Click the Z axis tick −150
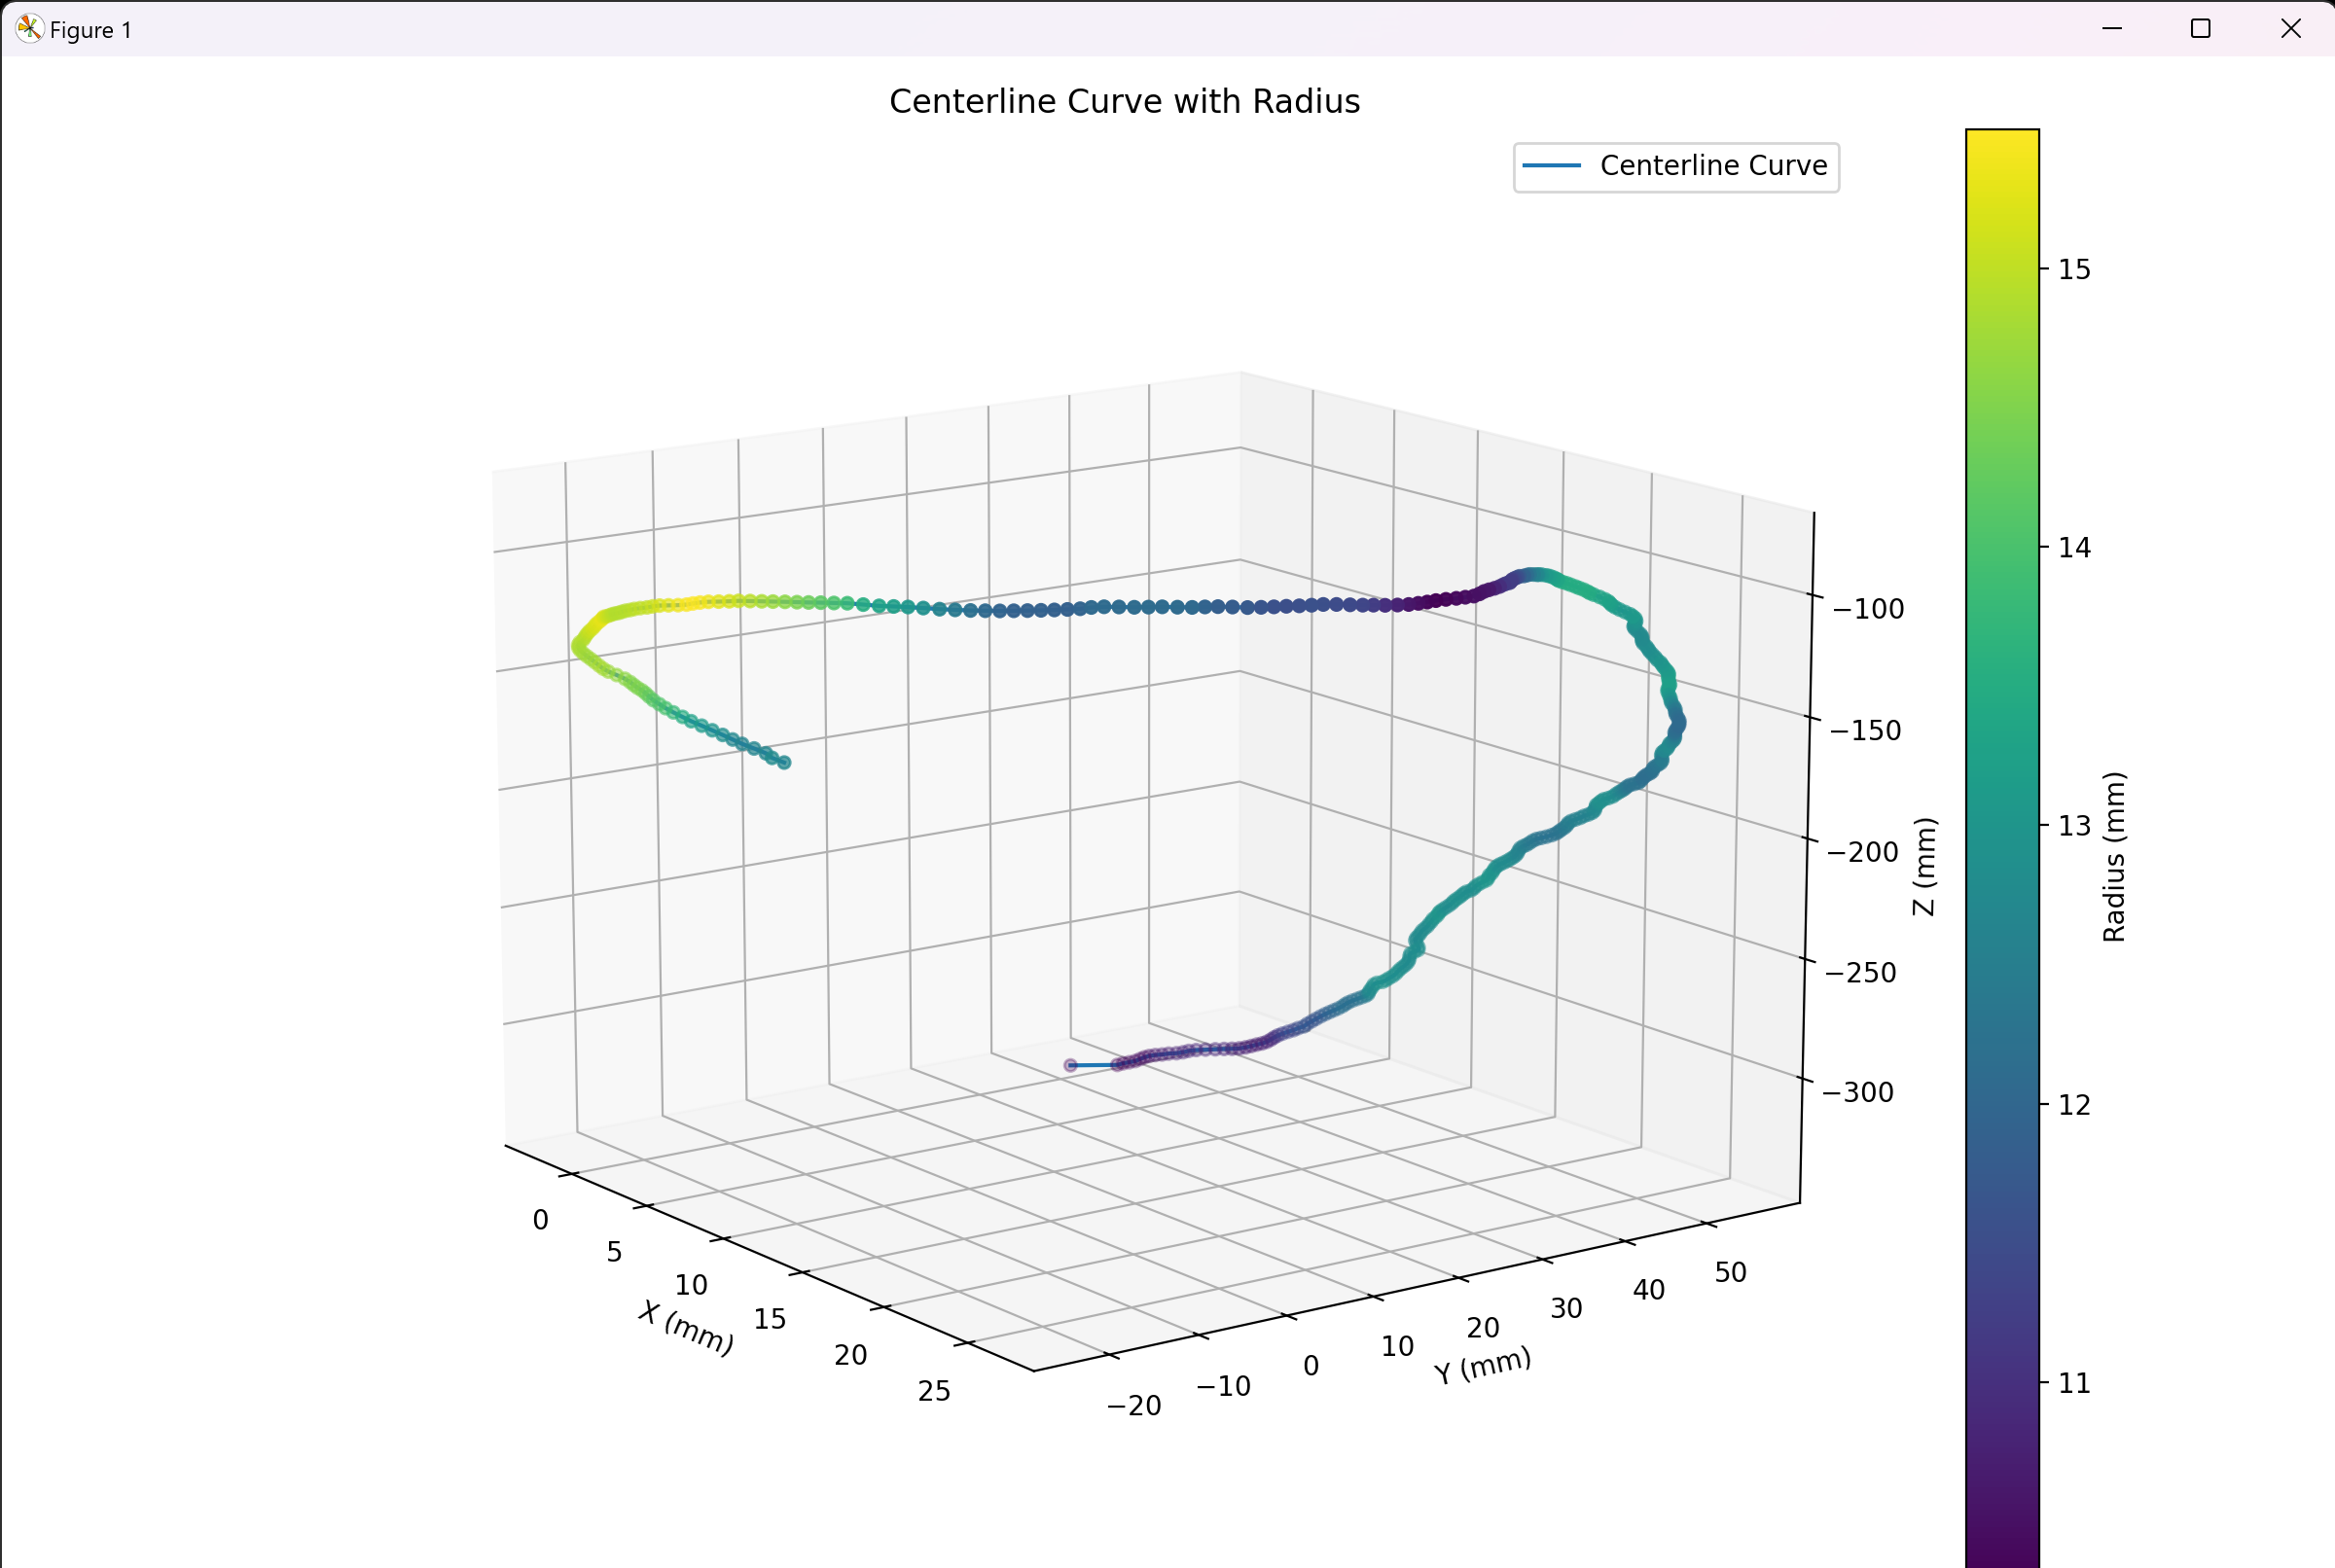 click(1865, 731)
